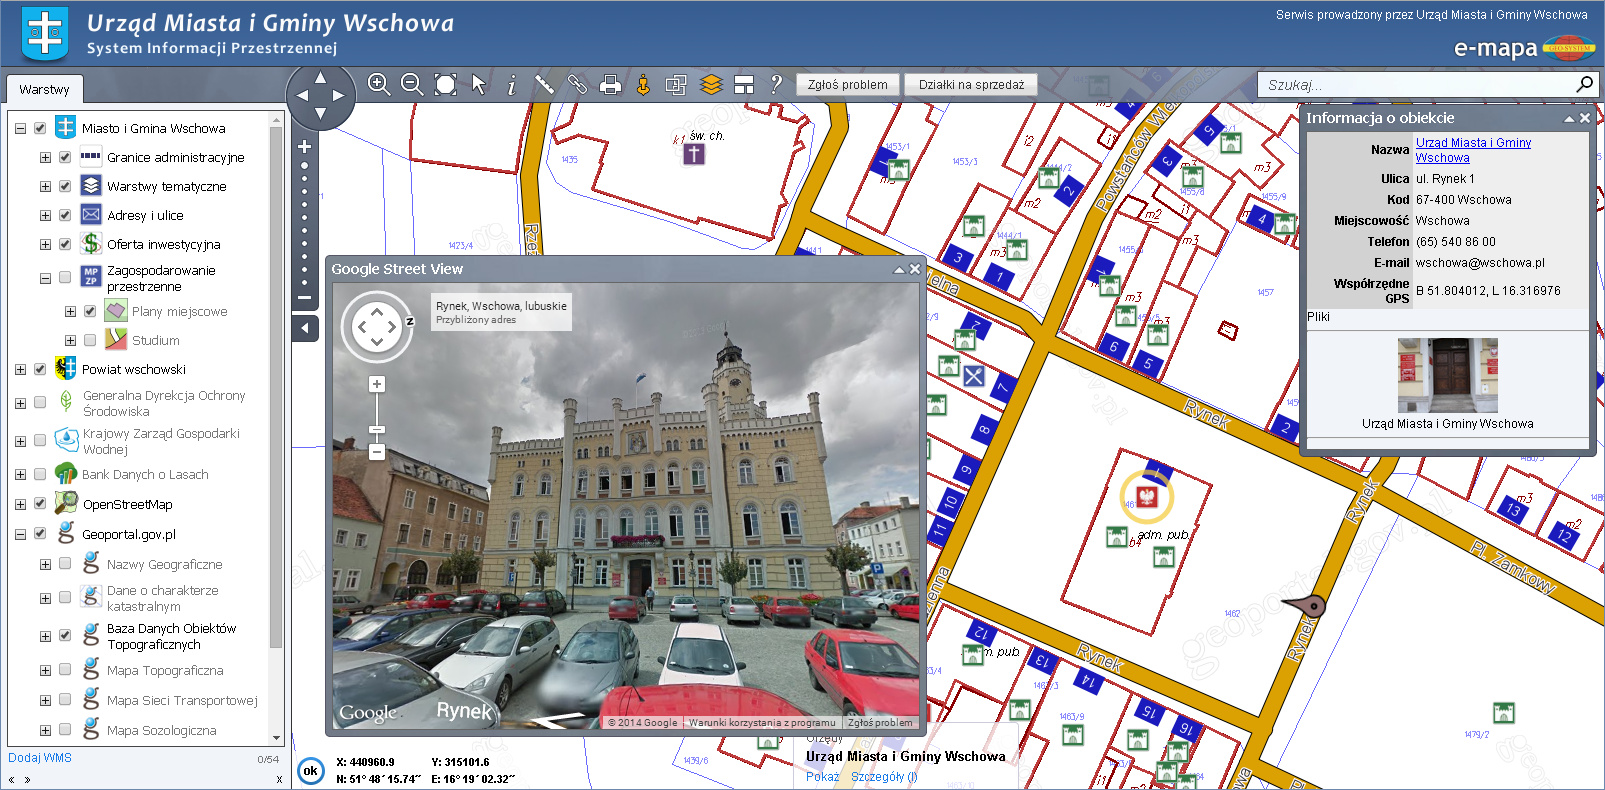
Task: Pan the map right with the arrow
Action: pyautogui.click(x=339, y=96)
